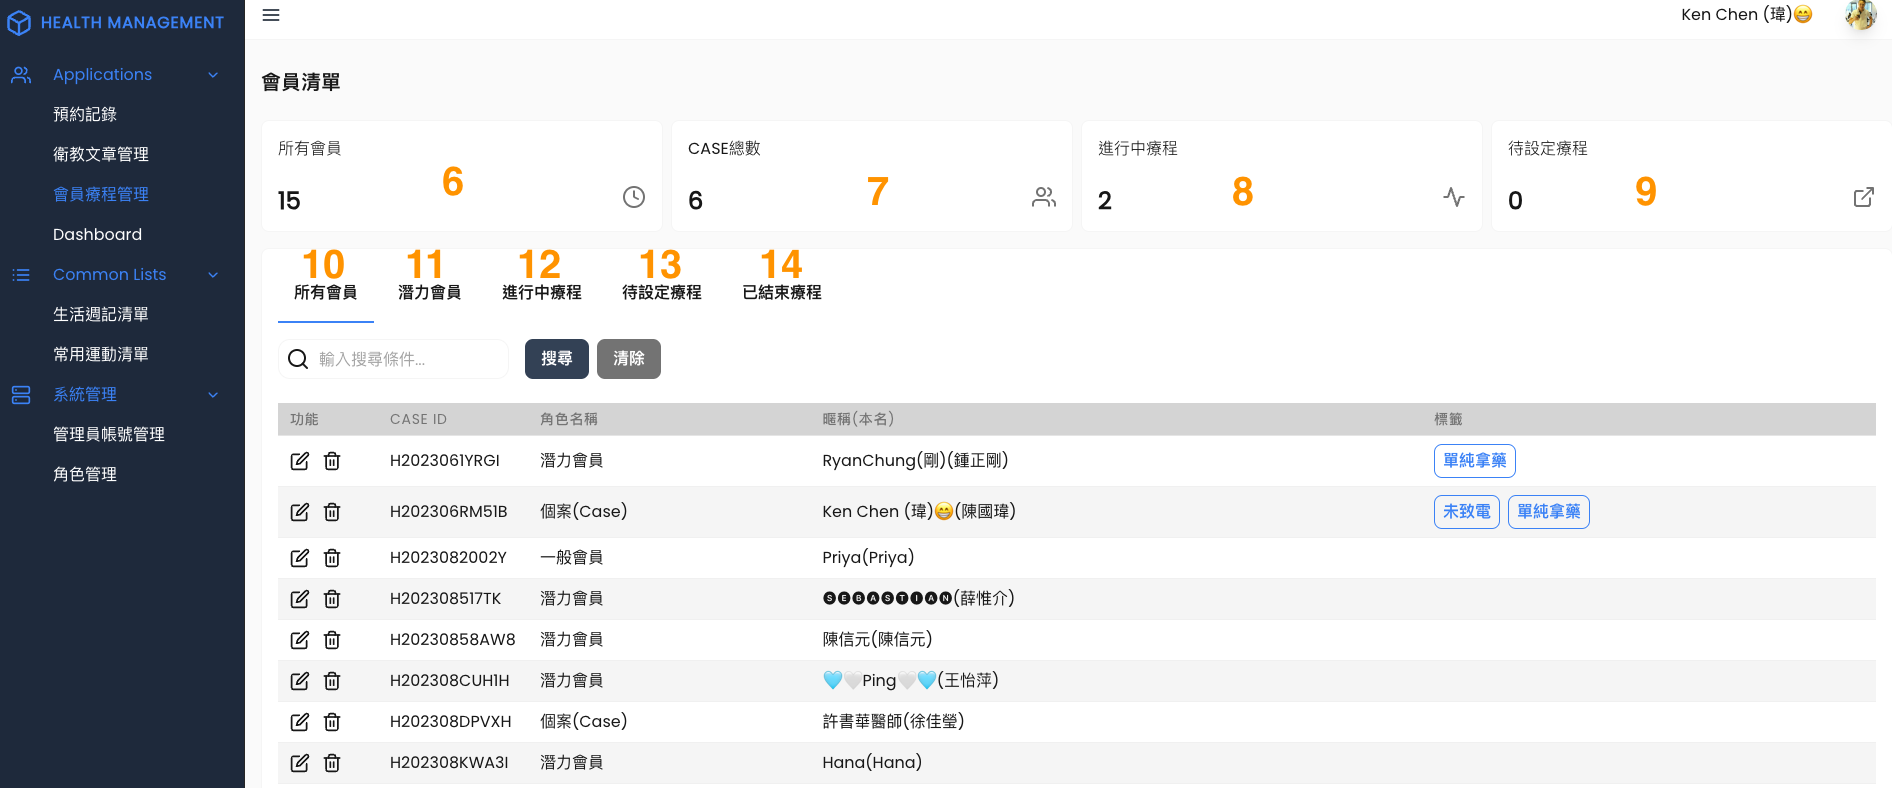The width and height of the screenshot is (1892, 788).
Task: Click the clock icon in 所有會員 card
Action: point(634,197)
